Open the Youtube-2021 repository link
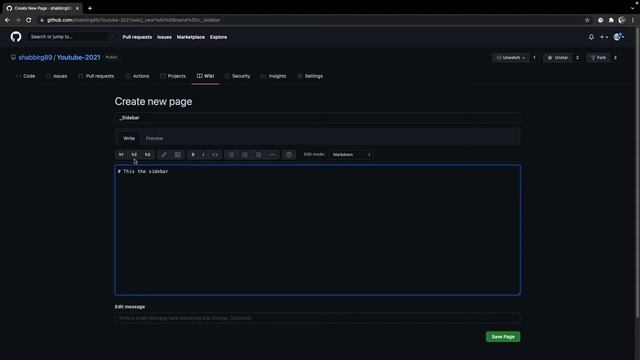 [x=78, y=58]
